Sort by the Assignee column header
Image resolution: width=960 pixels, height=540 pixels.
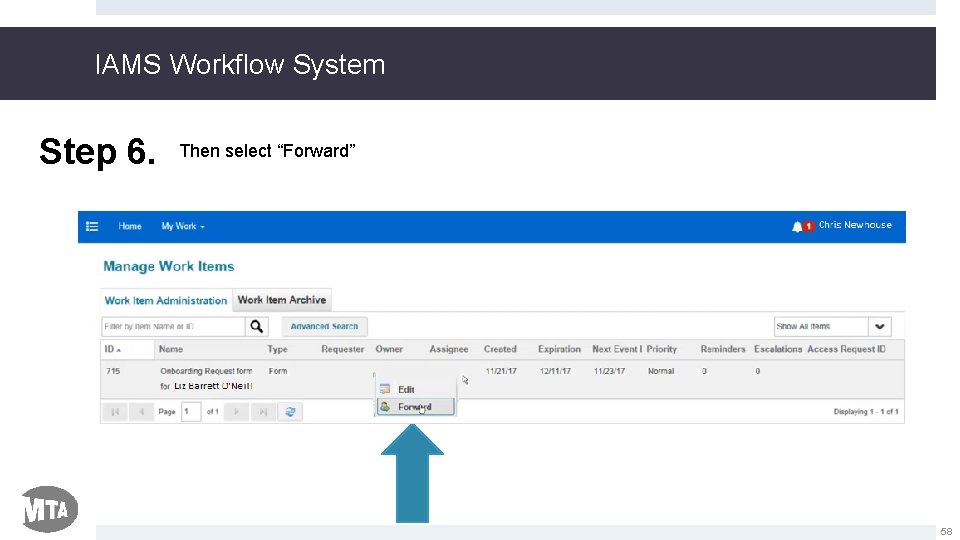click(x=449, y=349)
